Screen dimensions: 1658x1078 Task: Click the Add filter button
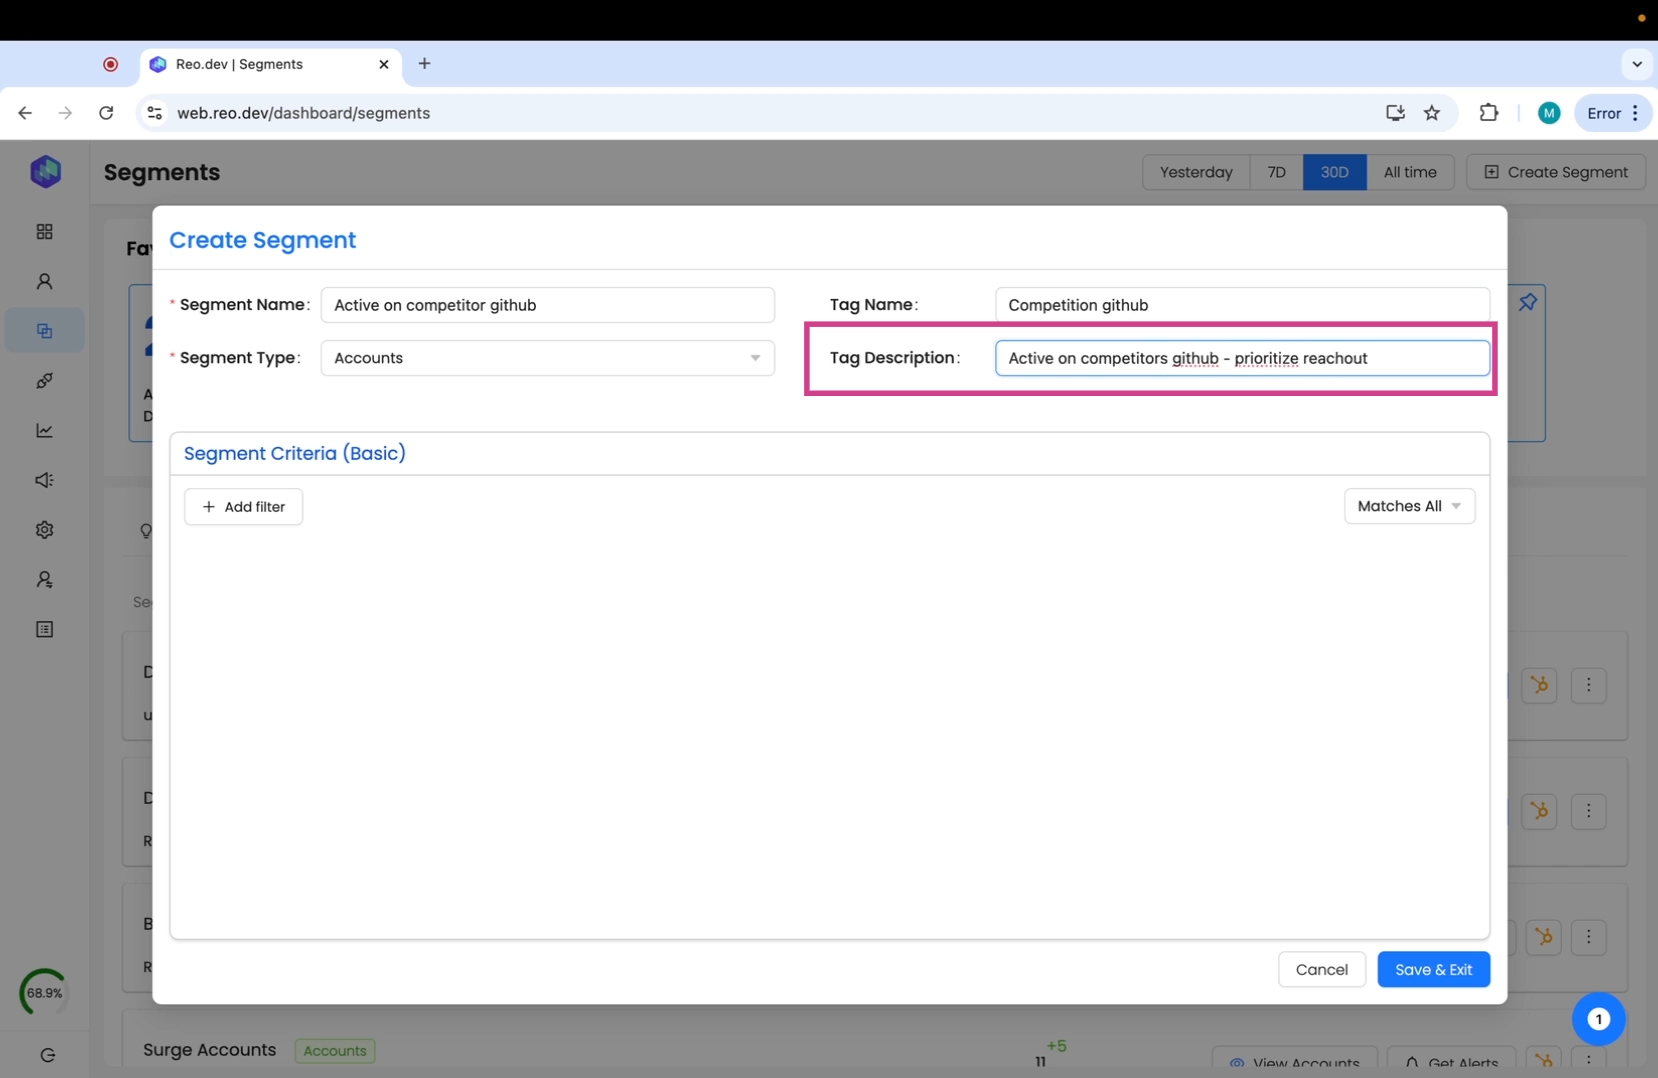243,507
